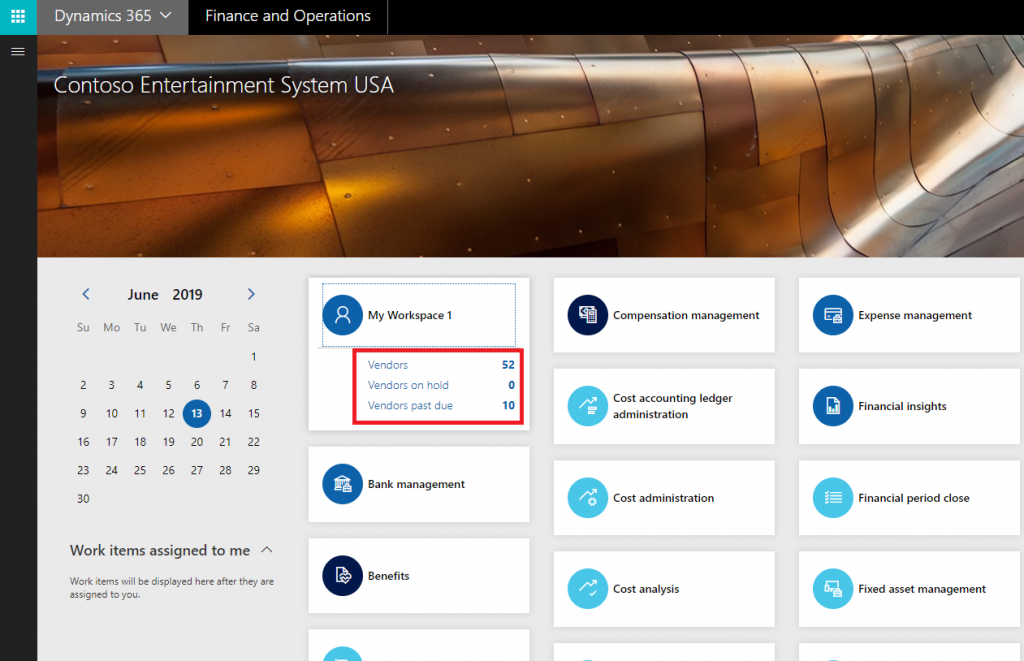
Task: Click the Expense management tile label
Action: [x=915, y=315]
